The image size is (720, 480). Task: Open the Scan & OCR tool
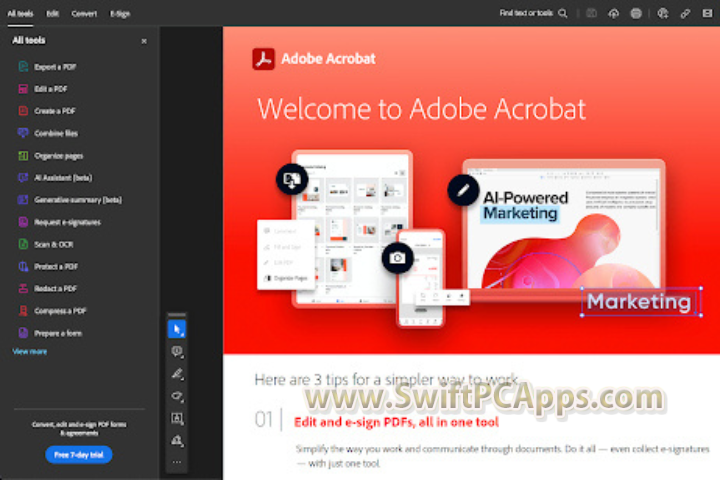[45, 244]
